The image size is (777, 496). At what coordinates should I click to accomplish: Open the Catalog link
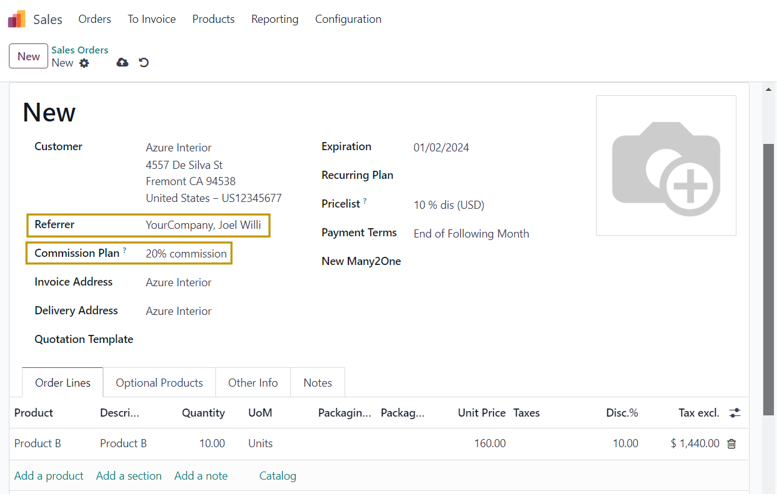pos(277,476)
